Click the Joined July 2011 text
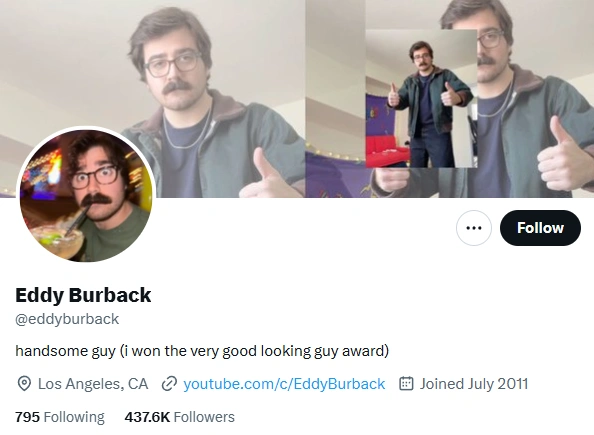Image resolution: width=594 pixels, height=435 pixels. [474, 384]
